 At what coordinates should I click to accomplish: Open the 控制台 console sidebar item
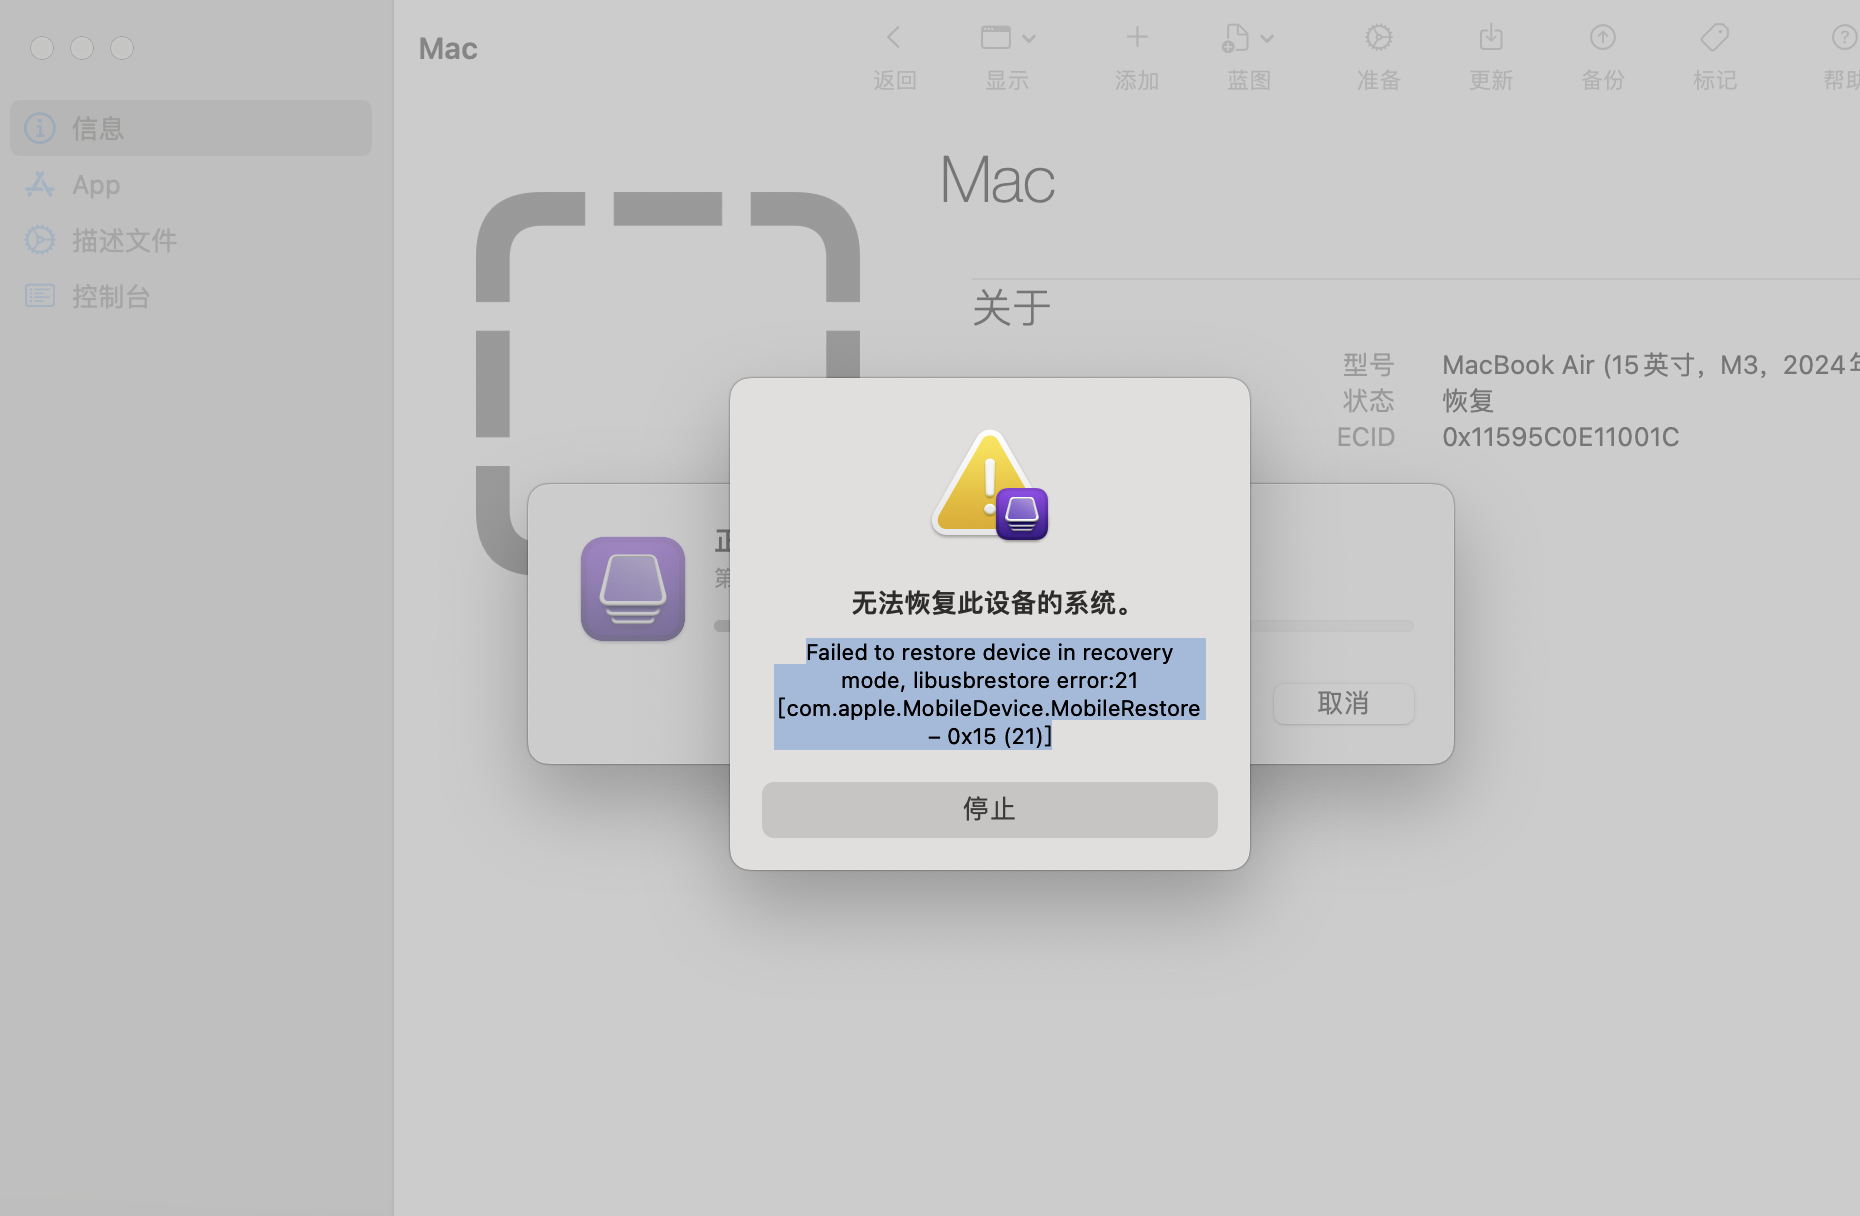(x=191, y=296)
